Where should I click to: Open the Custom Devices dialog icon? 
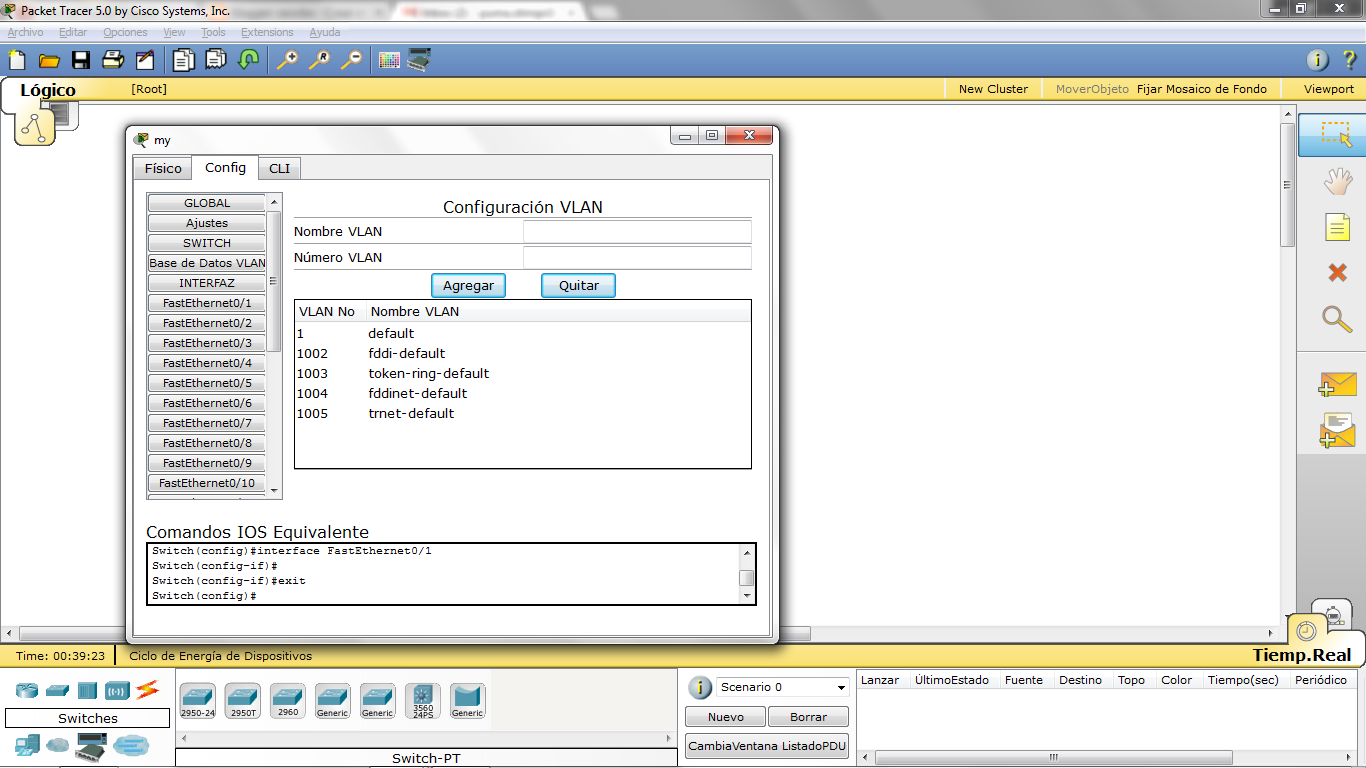point(419,60)
